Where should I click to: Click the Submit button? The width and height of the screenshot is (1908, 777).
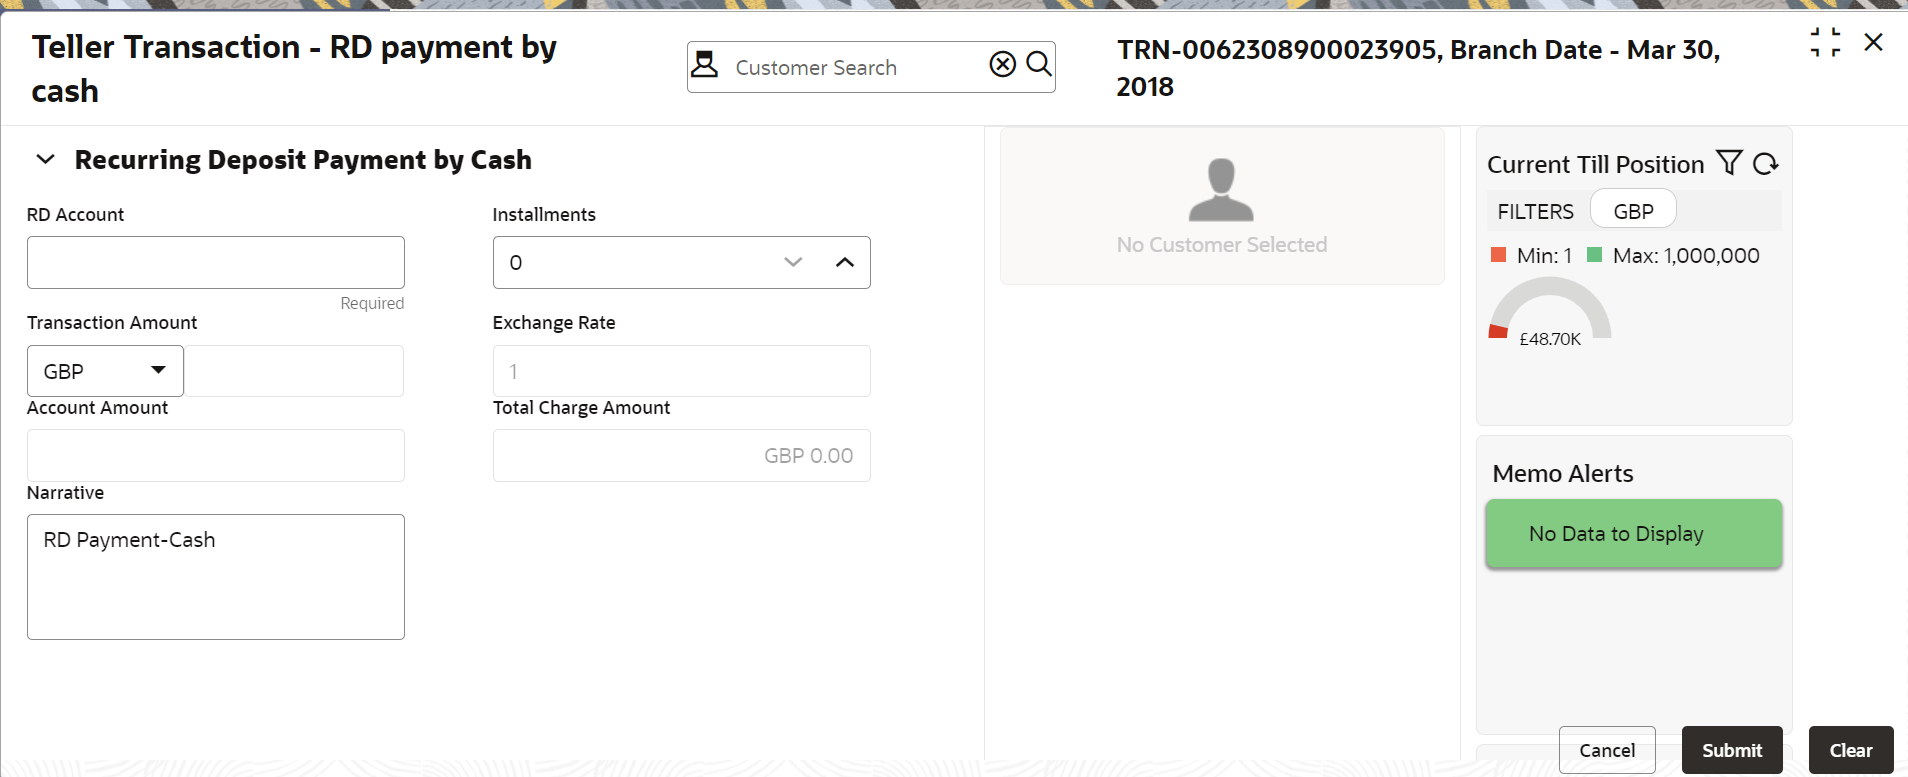pos(1732,750)
